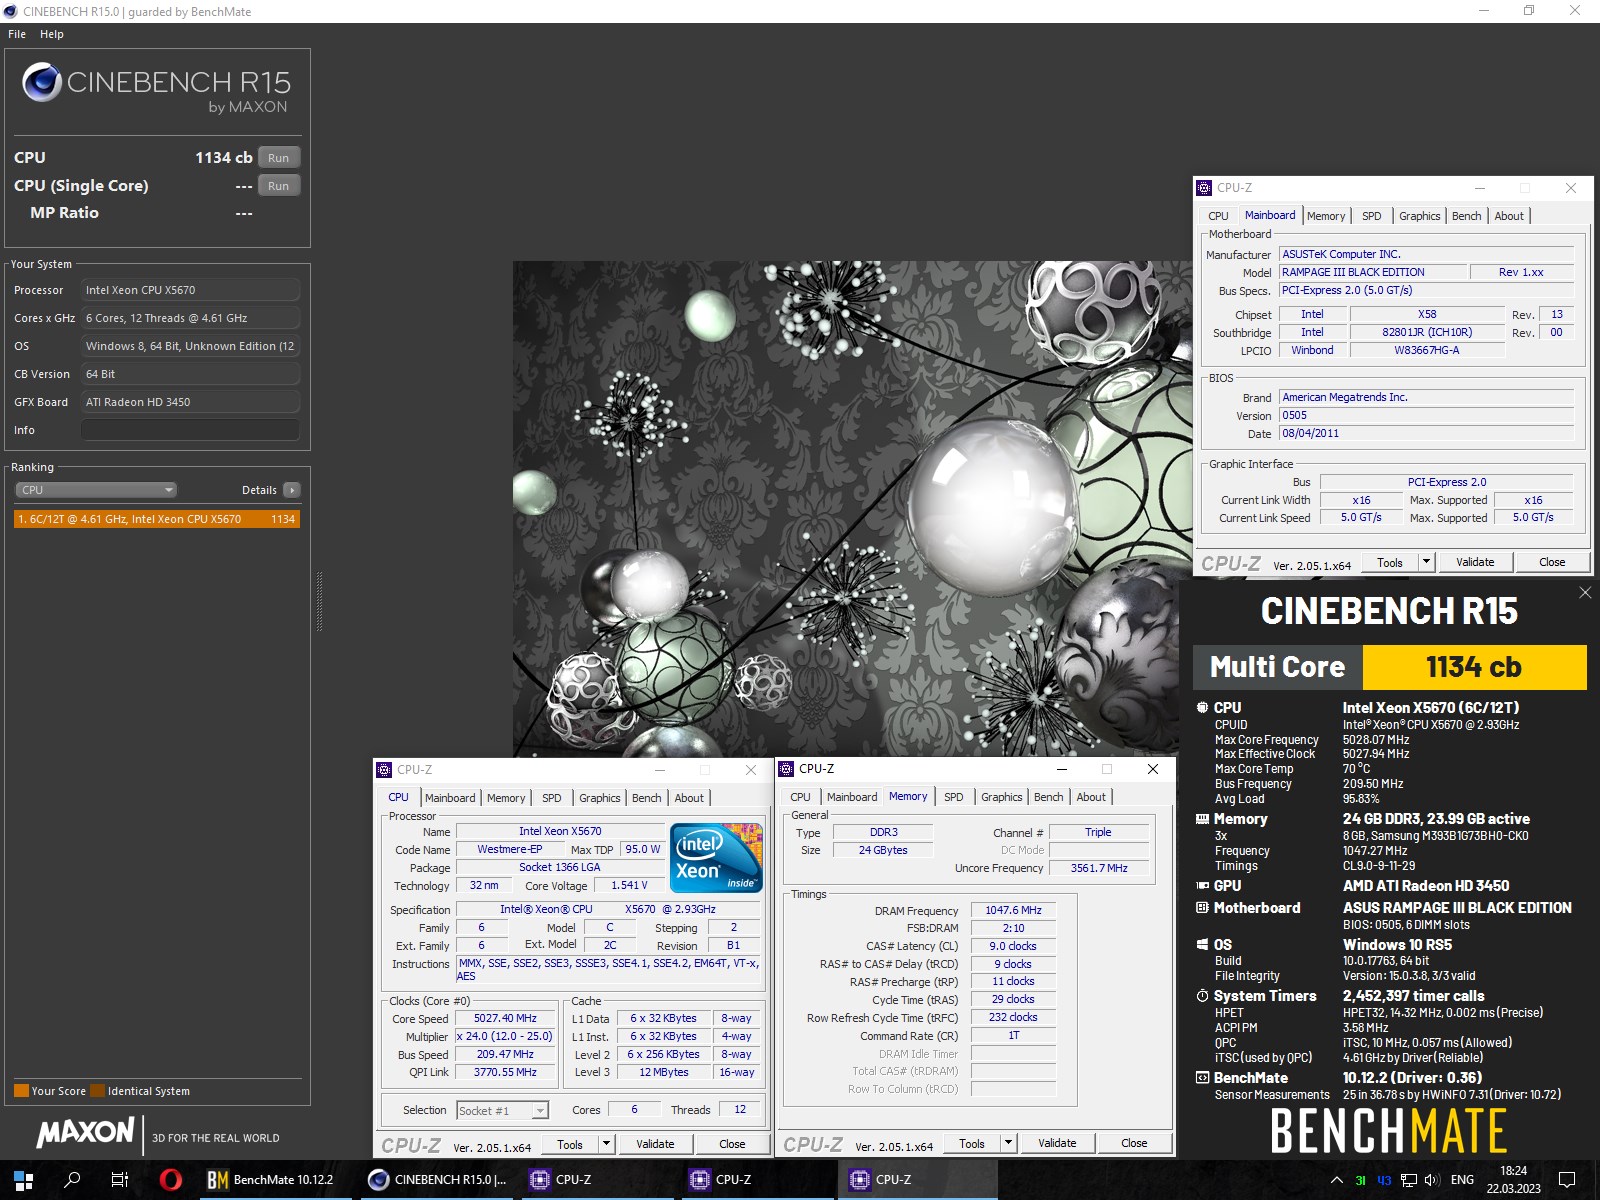Show hidden system tray icons
The width and height of the screenshot is (1600, 1200).
1336,1180
